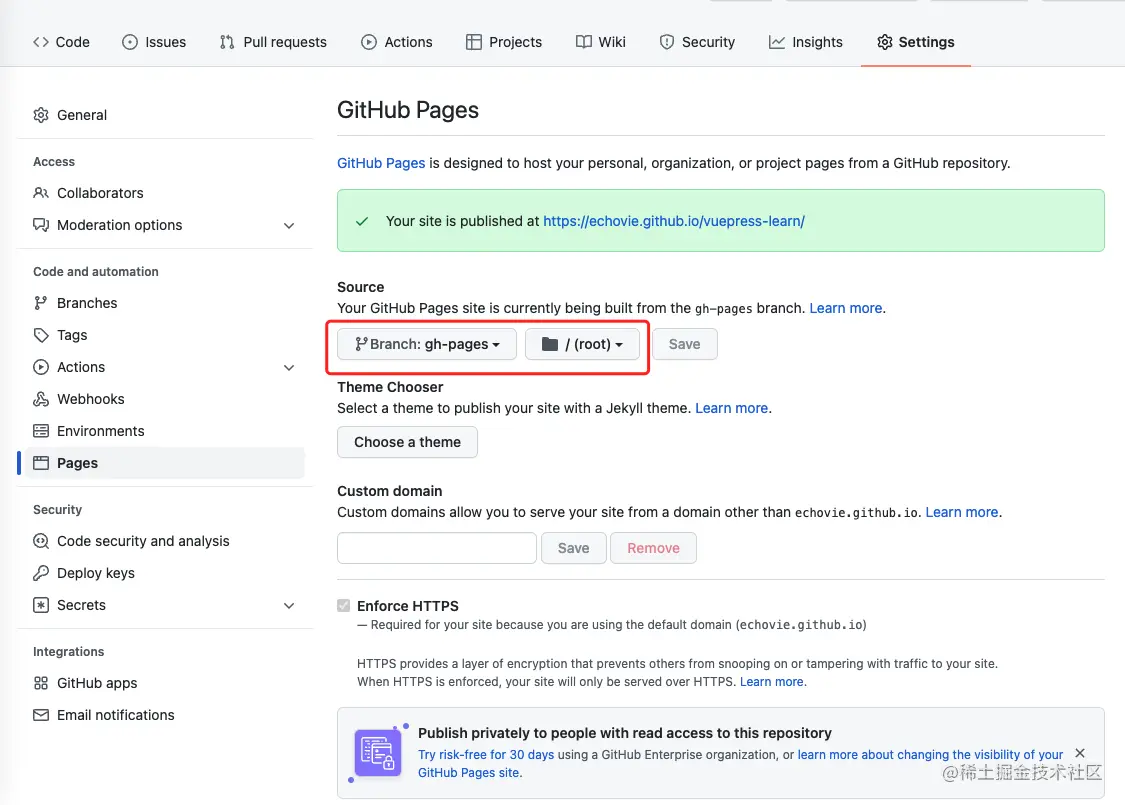Toggle the Enforce HTTPS checkbox
The height and width of the screenshot is (805, 1125).
[x=344, y=606]
